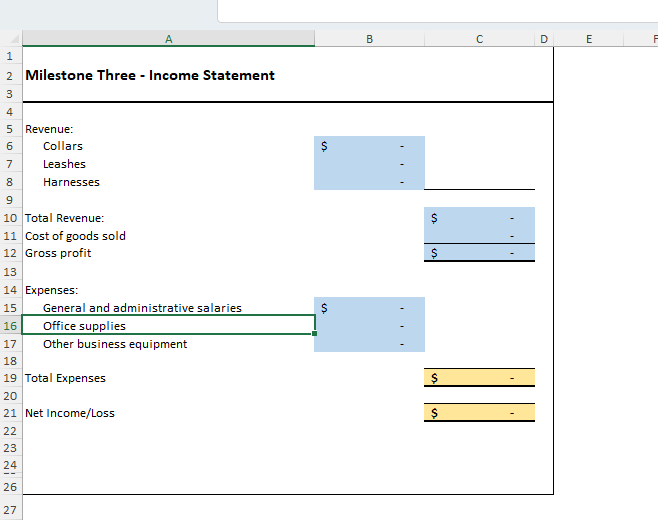Select the salaries amount cell B15
Viewport: 658px width, 520px height.
(x=369, y=308)
